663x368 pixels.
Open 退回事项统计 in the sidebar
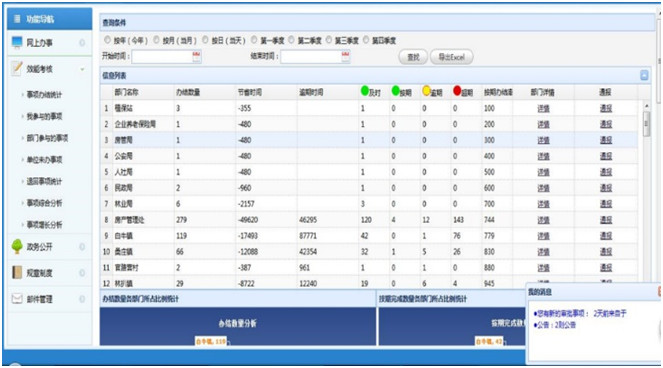(44, 181)
